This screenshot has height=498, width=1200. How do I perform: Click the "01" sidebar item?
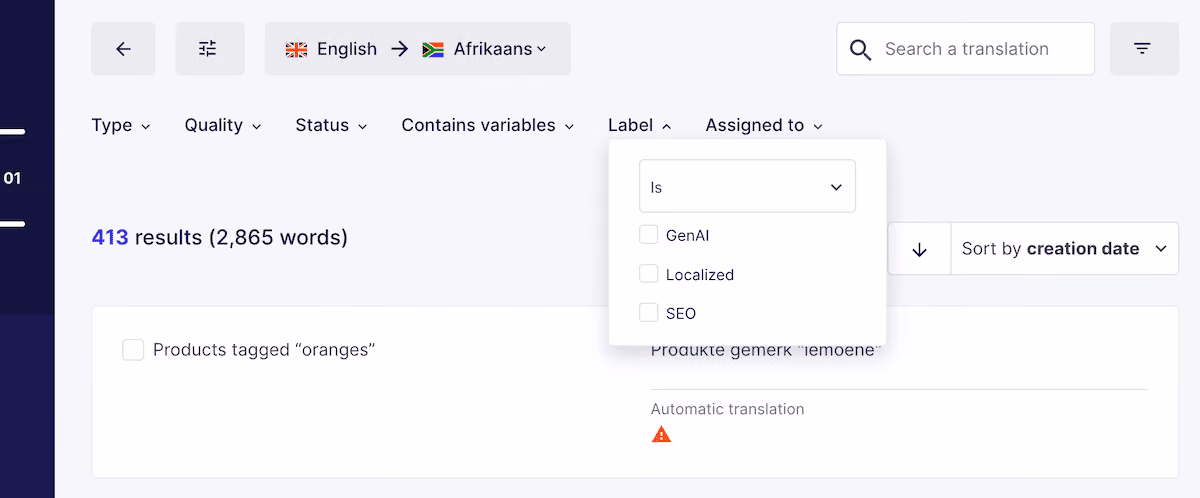click(12, 178)
